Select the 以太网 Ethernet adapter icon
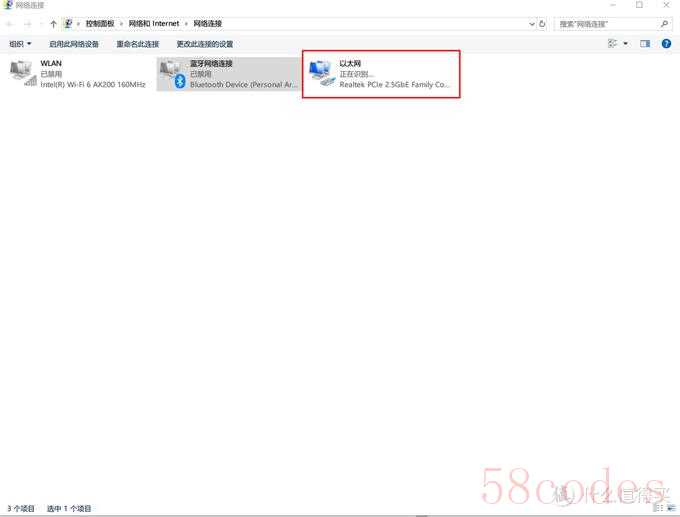Image resolution: width=680 pixels, height=517 pixels. click(x=322, y=73)
